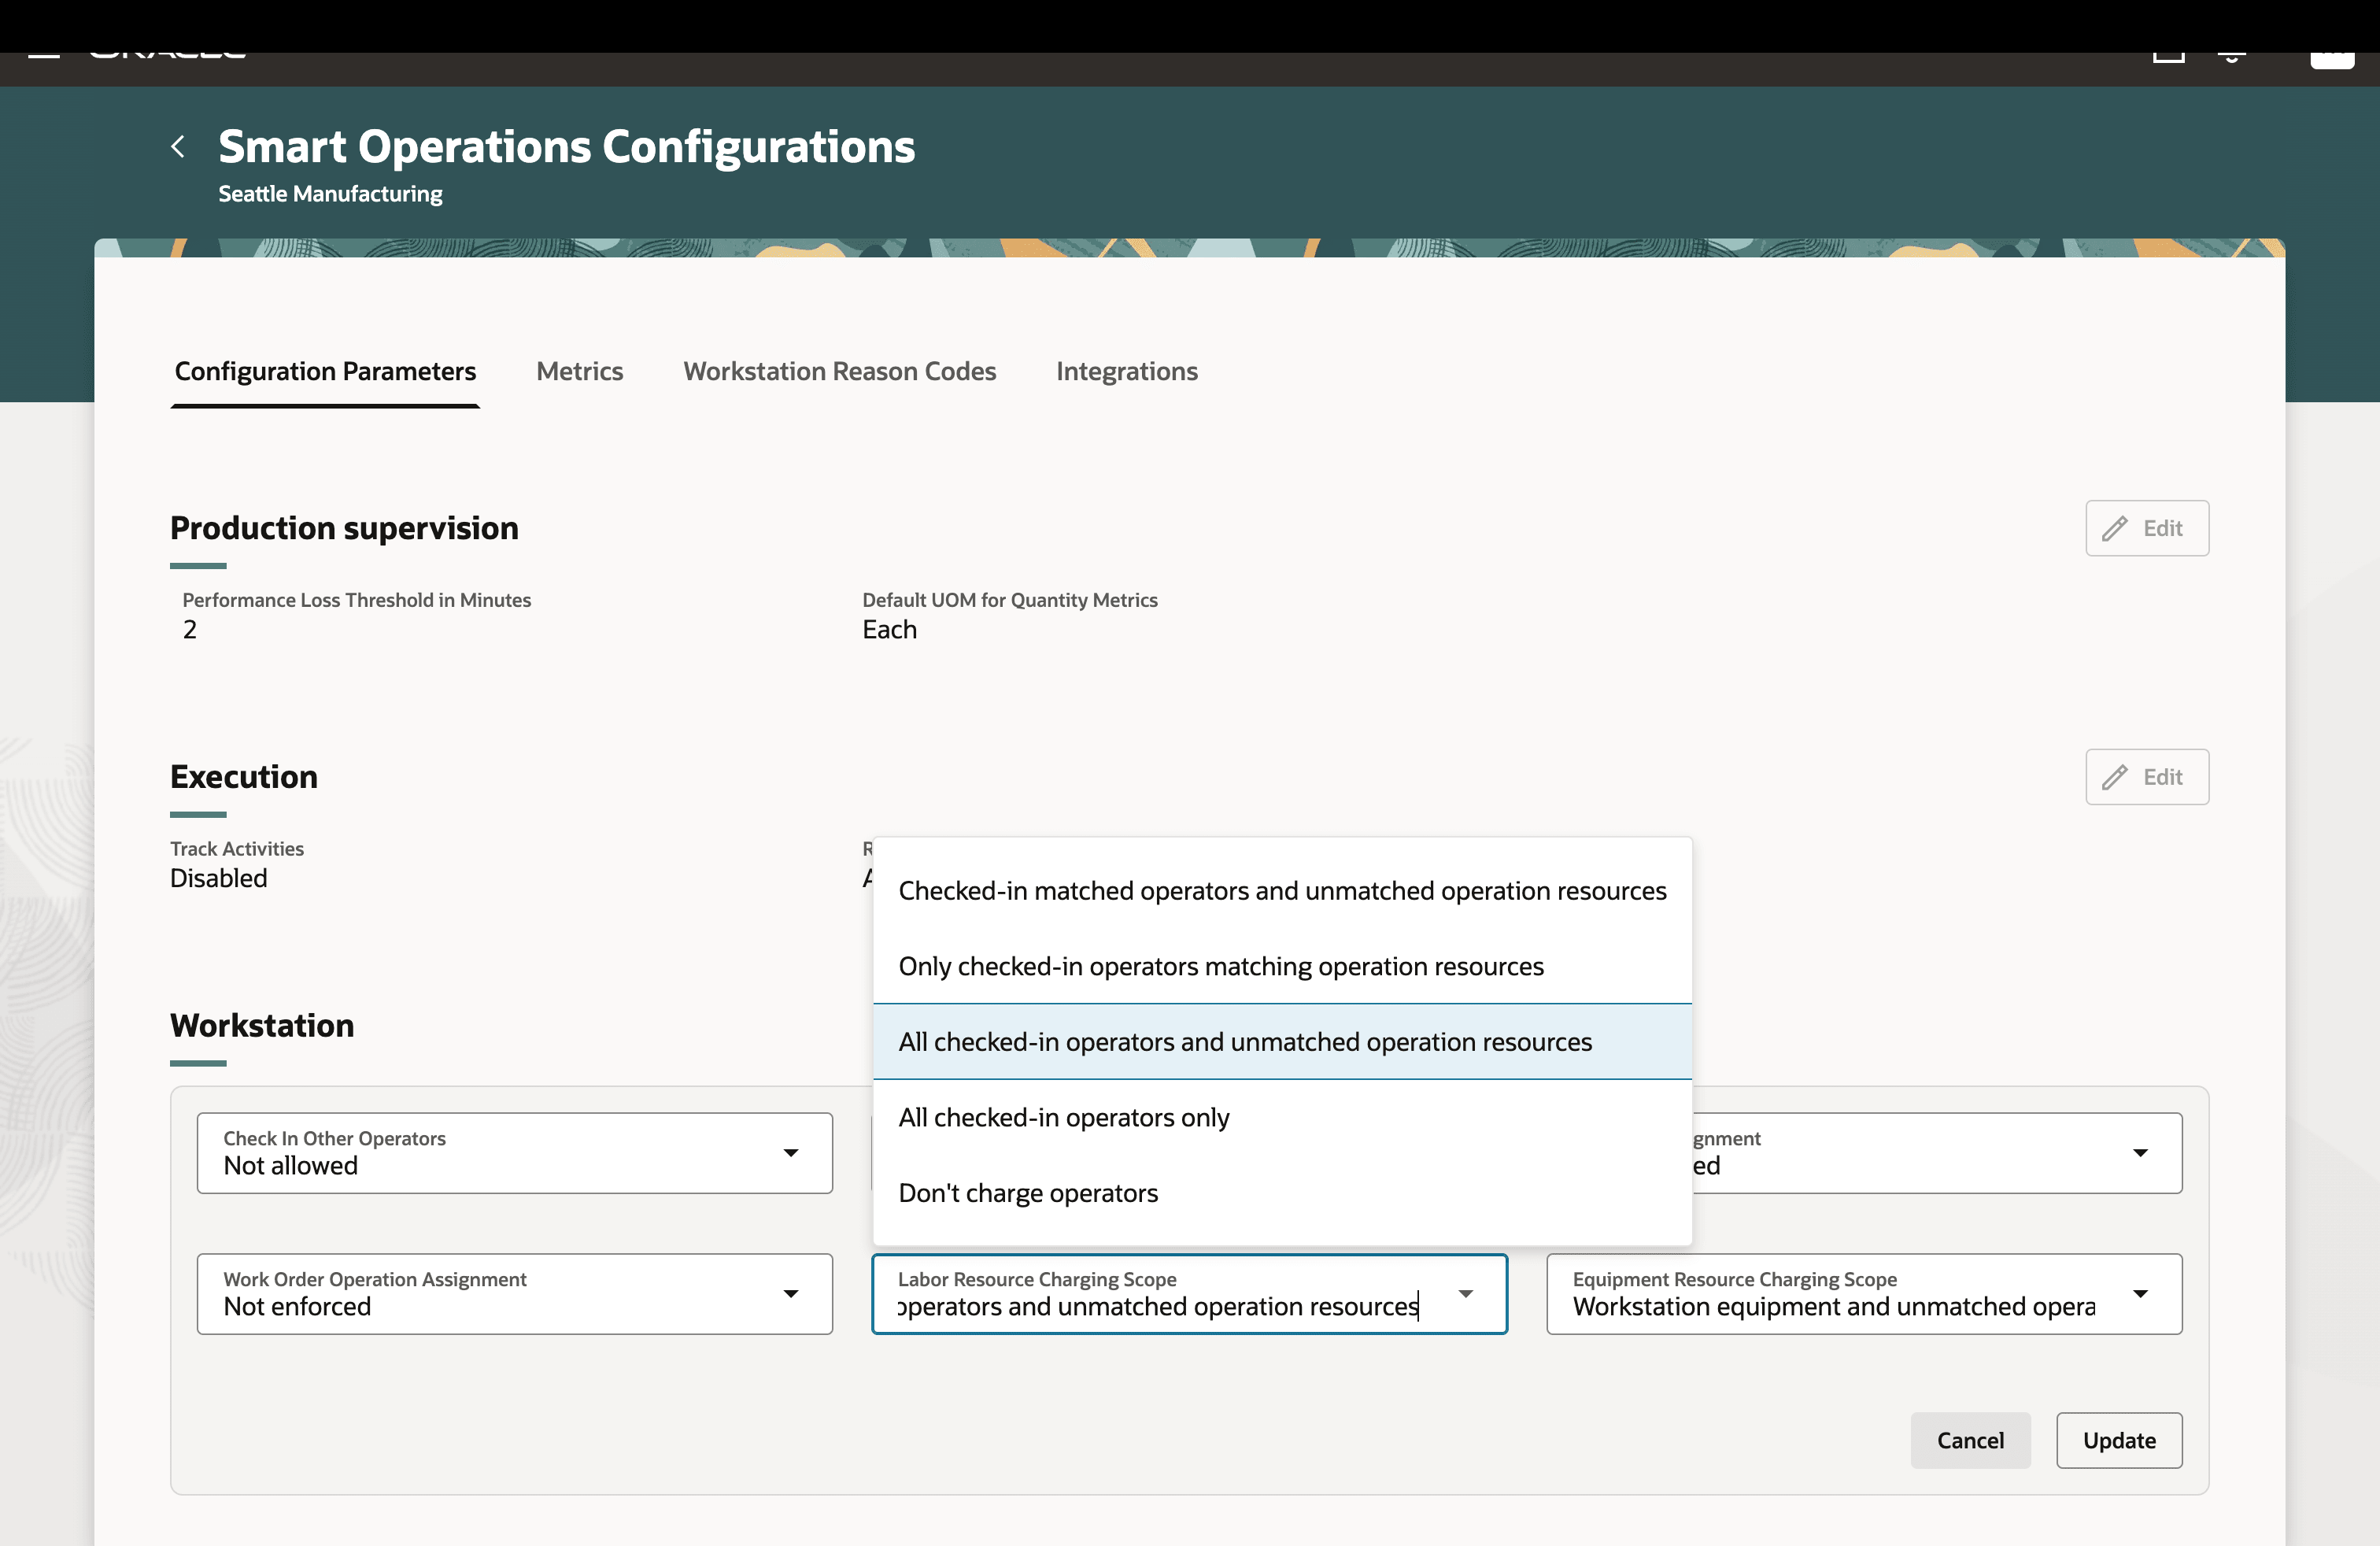
Task: Click the Performance Loss Threshold value 2
Action: [190, 630]
